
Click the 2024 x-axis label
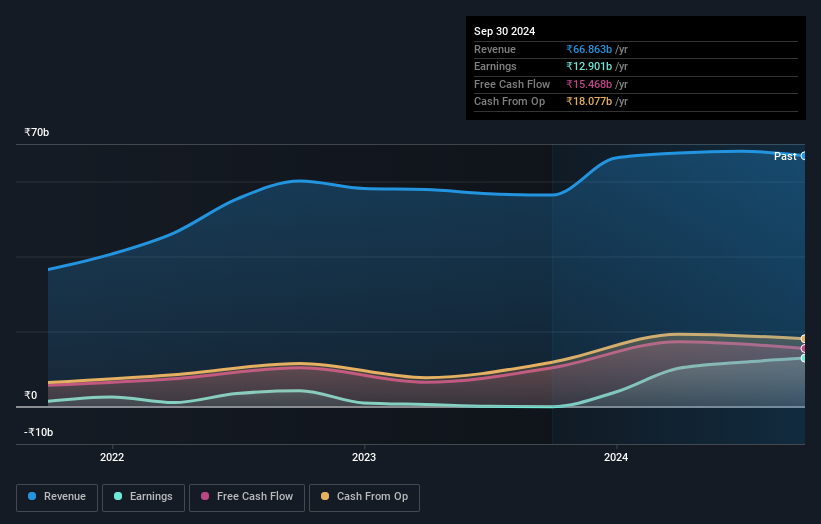pos(616,457)
